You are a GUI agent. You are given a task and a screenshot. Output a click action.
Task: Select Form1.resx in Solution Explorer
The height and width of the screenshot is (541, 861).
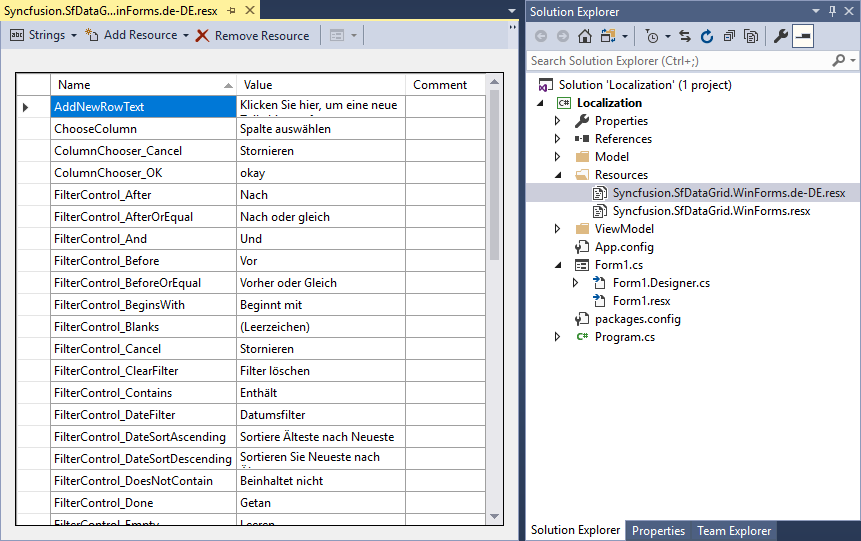641,301
